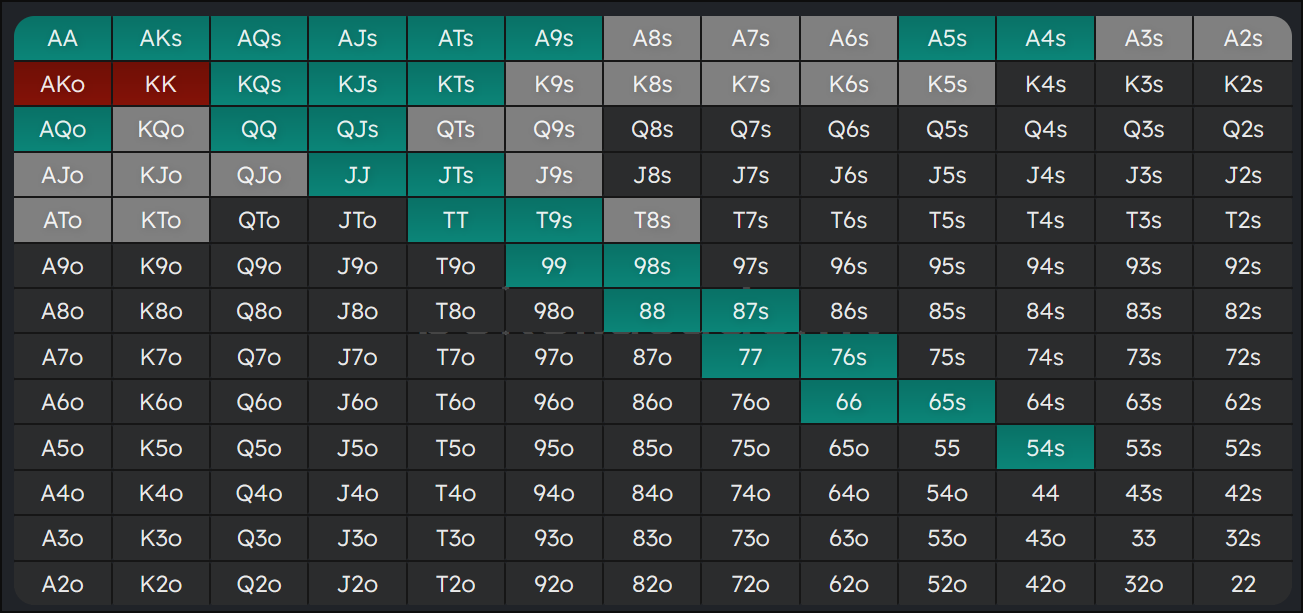Screen dimensions: 1303x613
Task: Select the gray T8s cell
Action: tap(652, 221)
